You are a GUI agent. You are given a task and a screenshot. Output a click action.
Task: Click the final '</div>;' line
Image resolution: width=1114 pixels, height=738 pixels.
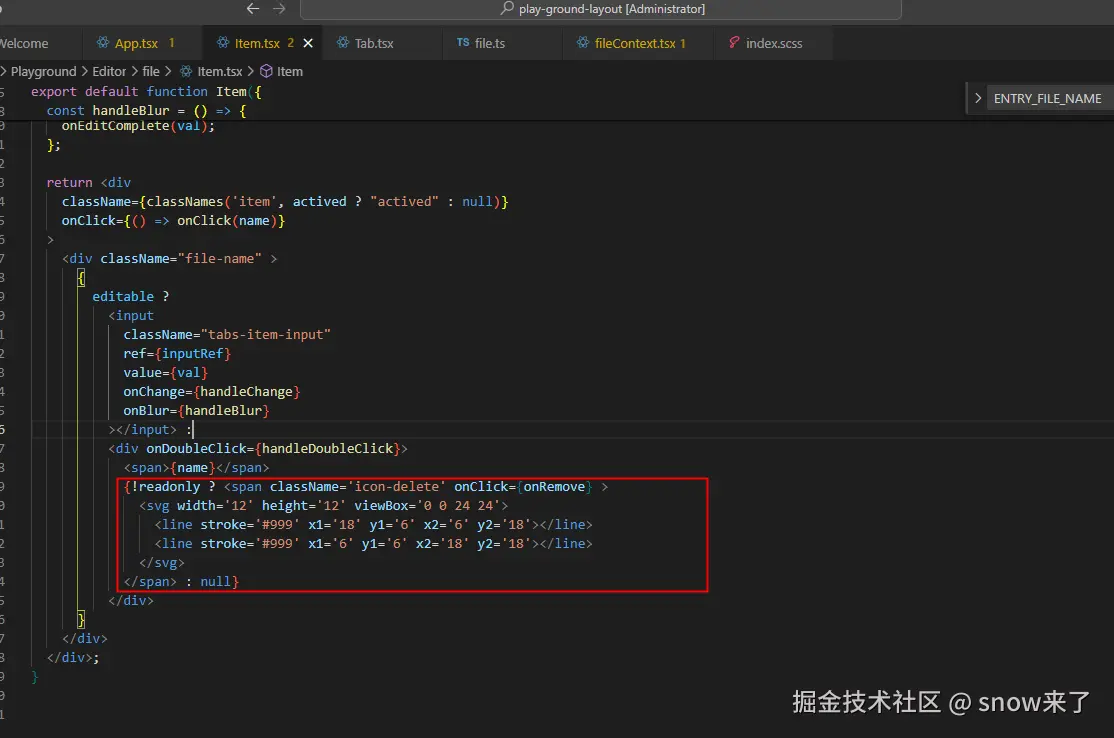point(73,658)
